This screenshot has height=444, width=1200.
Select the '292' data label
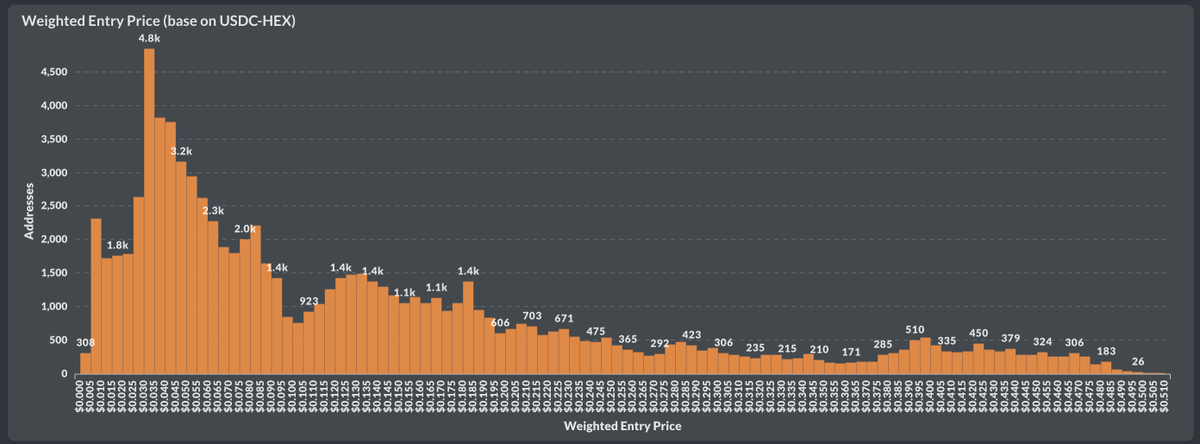pos(660,343)
